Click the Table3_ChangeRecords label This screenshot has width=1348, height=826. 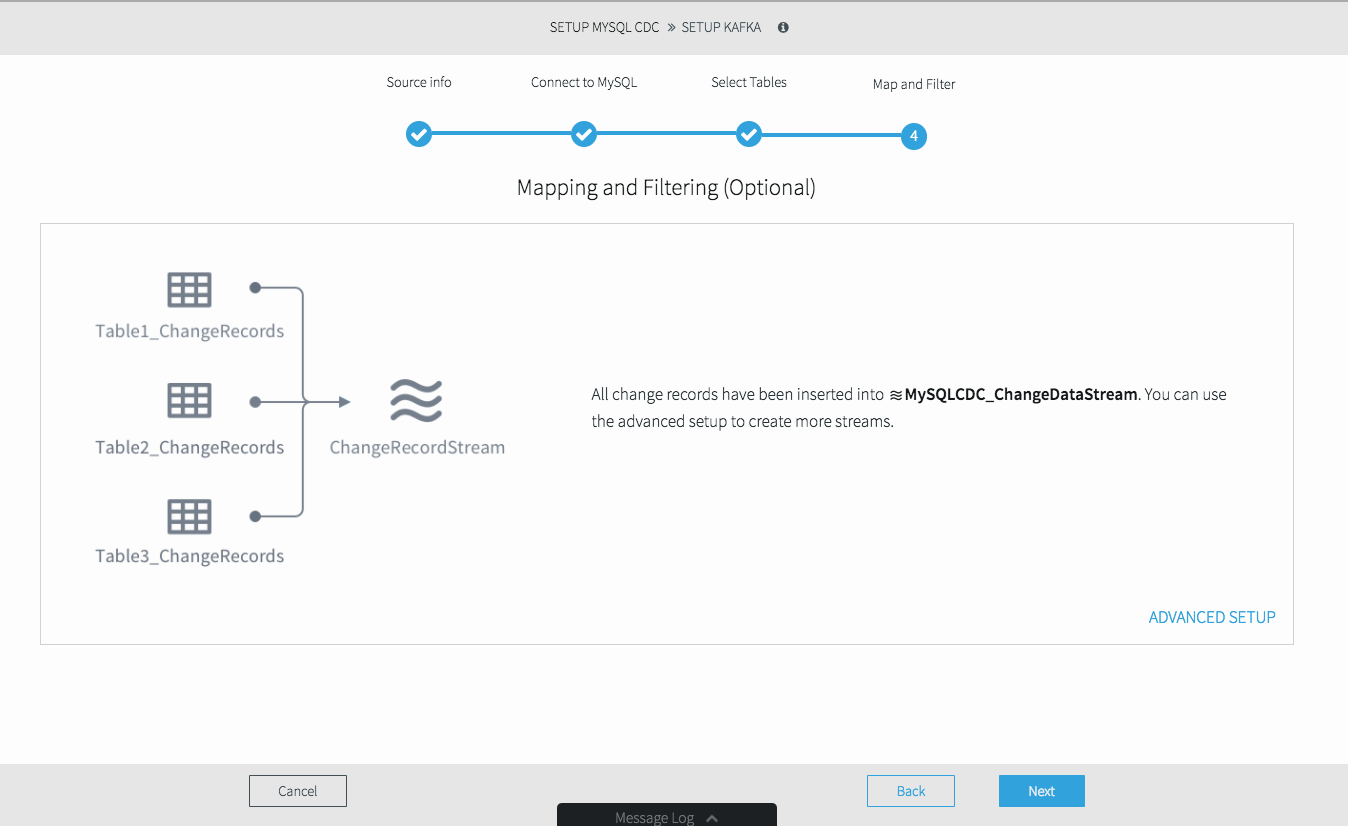coord(190,556)
